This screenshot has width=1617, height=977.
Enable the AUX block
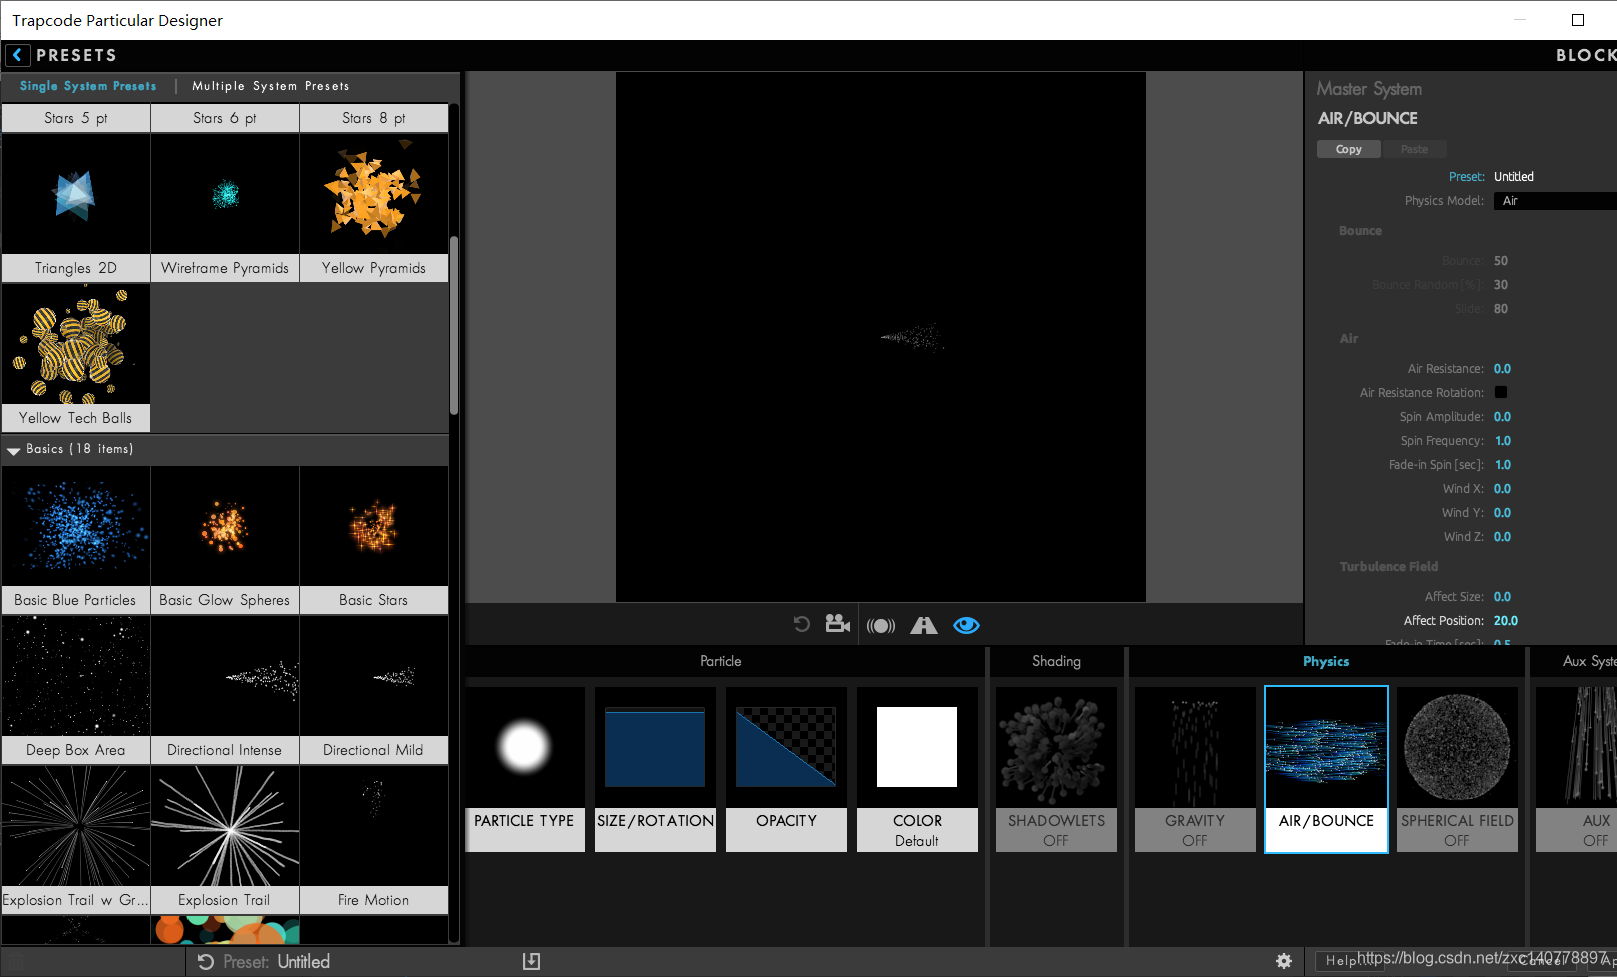pyautogui.click(x=1576, y=769)
